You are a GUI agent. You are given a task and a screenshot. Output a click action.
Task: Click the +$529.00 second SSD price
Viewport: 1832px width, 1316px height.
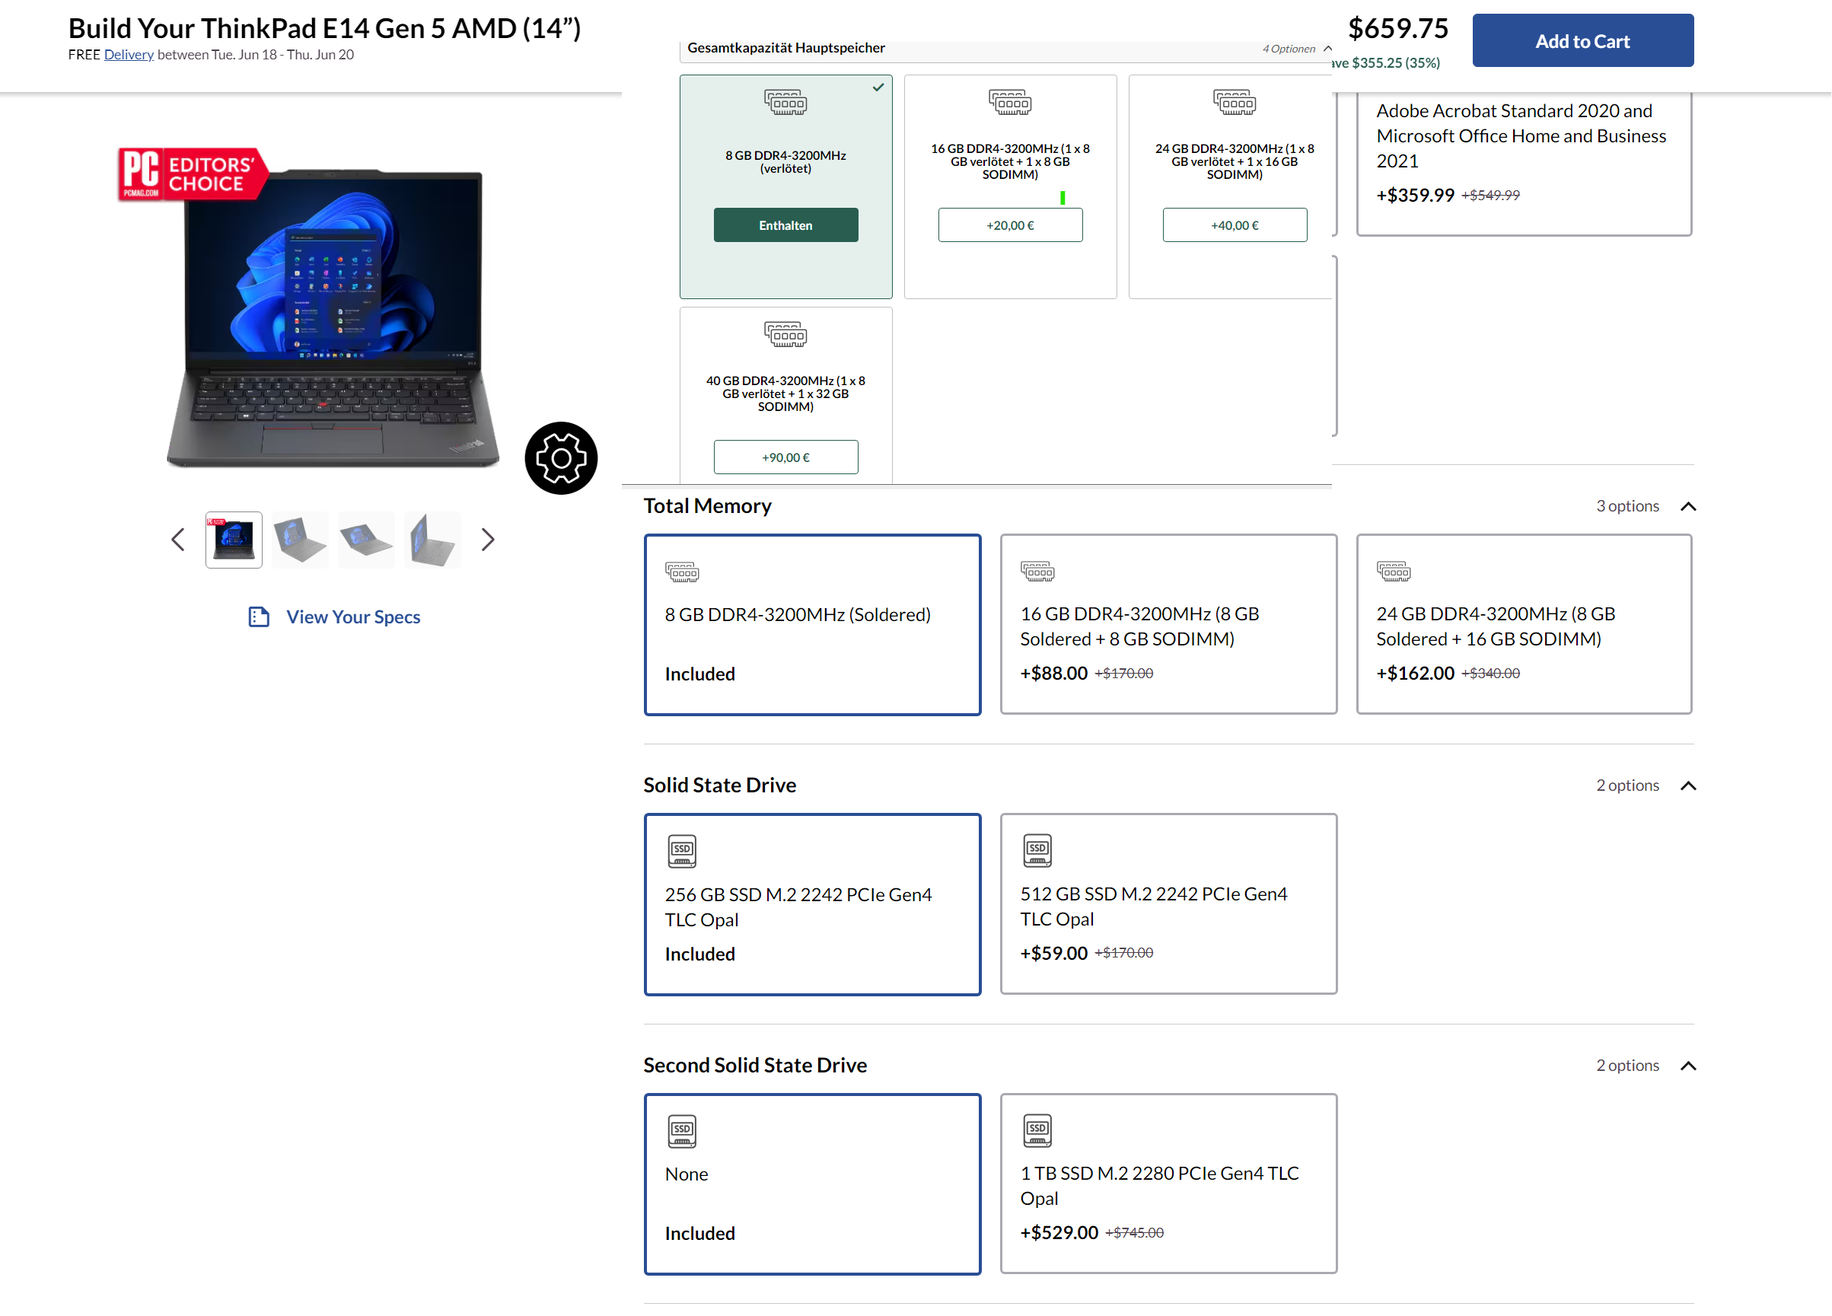tap(1059, 1233)
